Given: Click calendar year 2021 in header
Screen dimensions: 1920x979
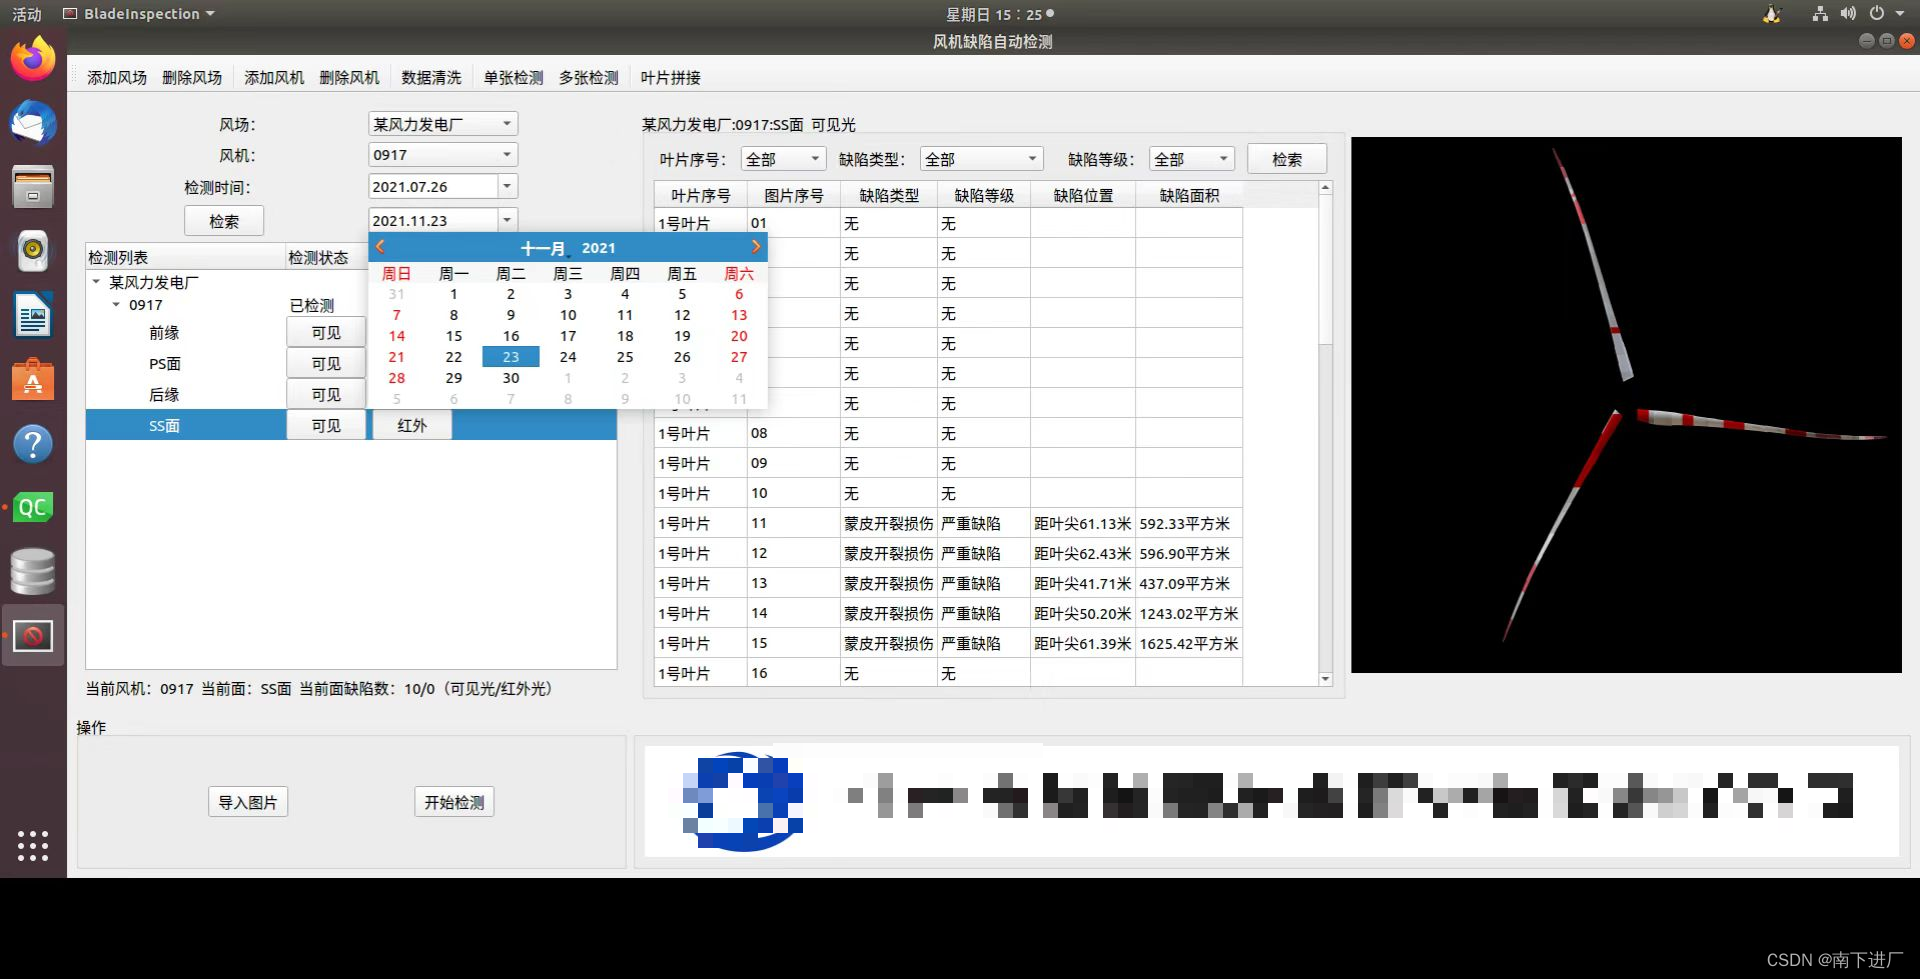Looking at the screenshot, I should click(599, 248).
